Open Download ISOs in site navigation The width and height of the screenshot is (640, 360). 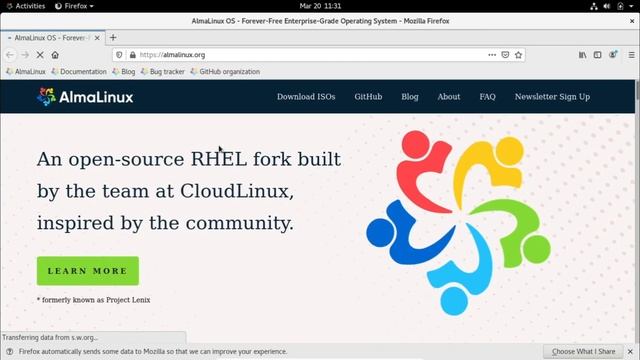[306, 97]
